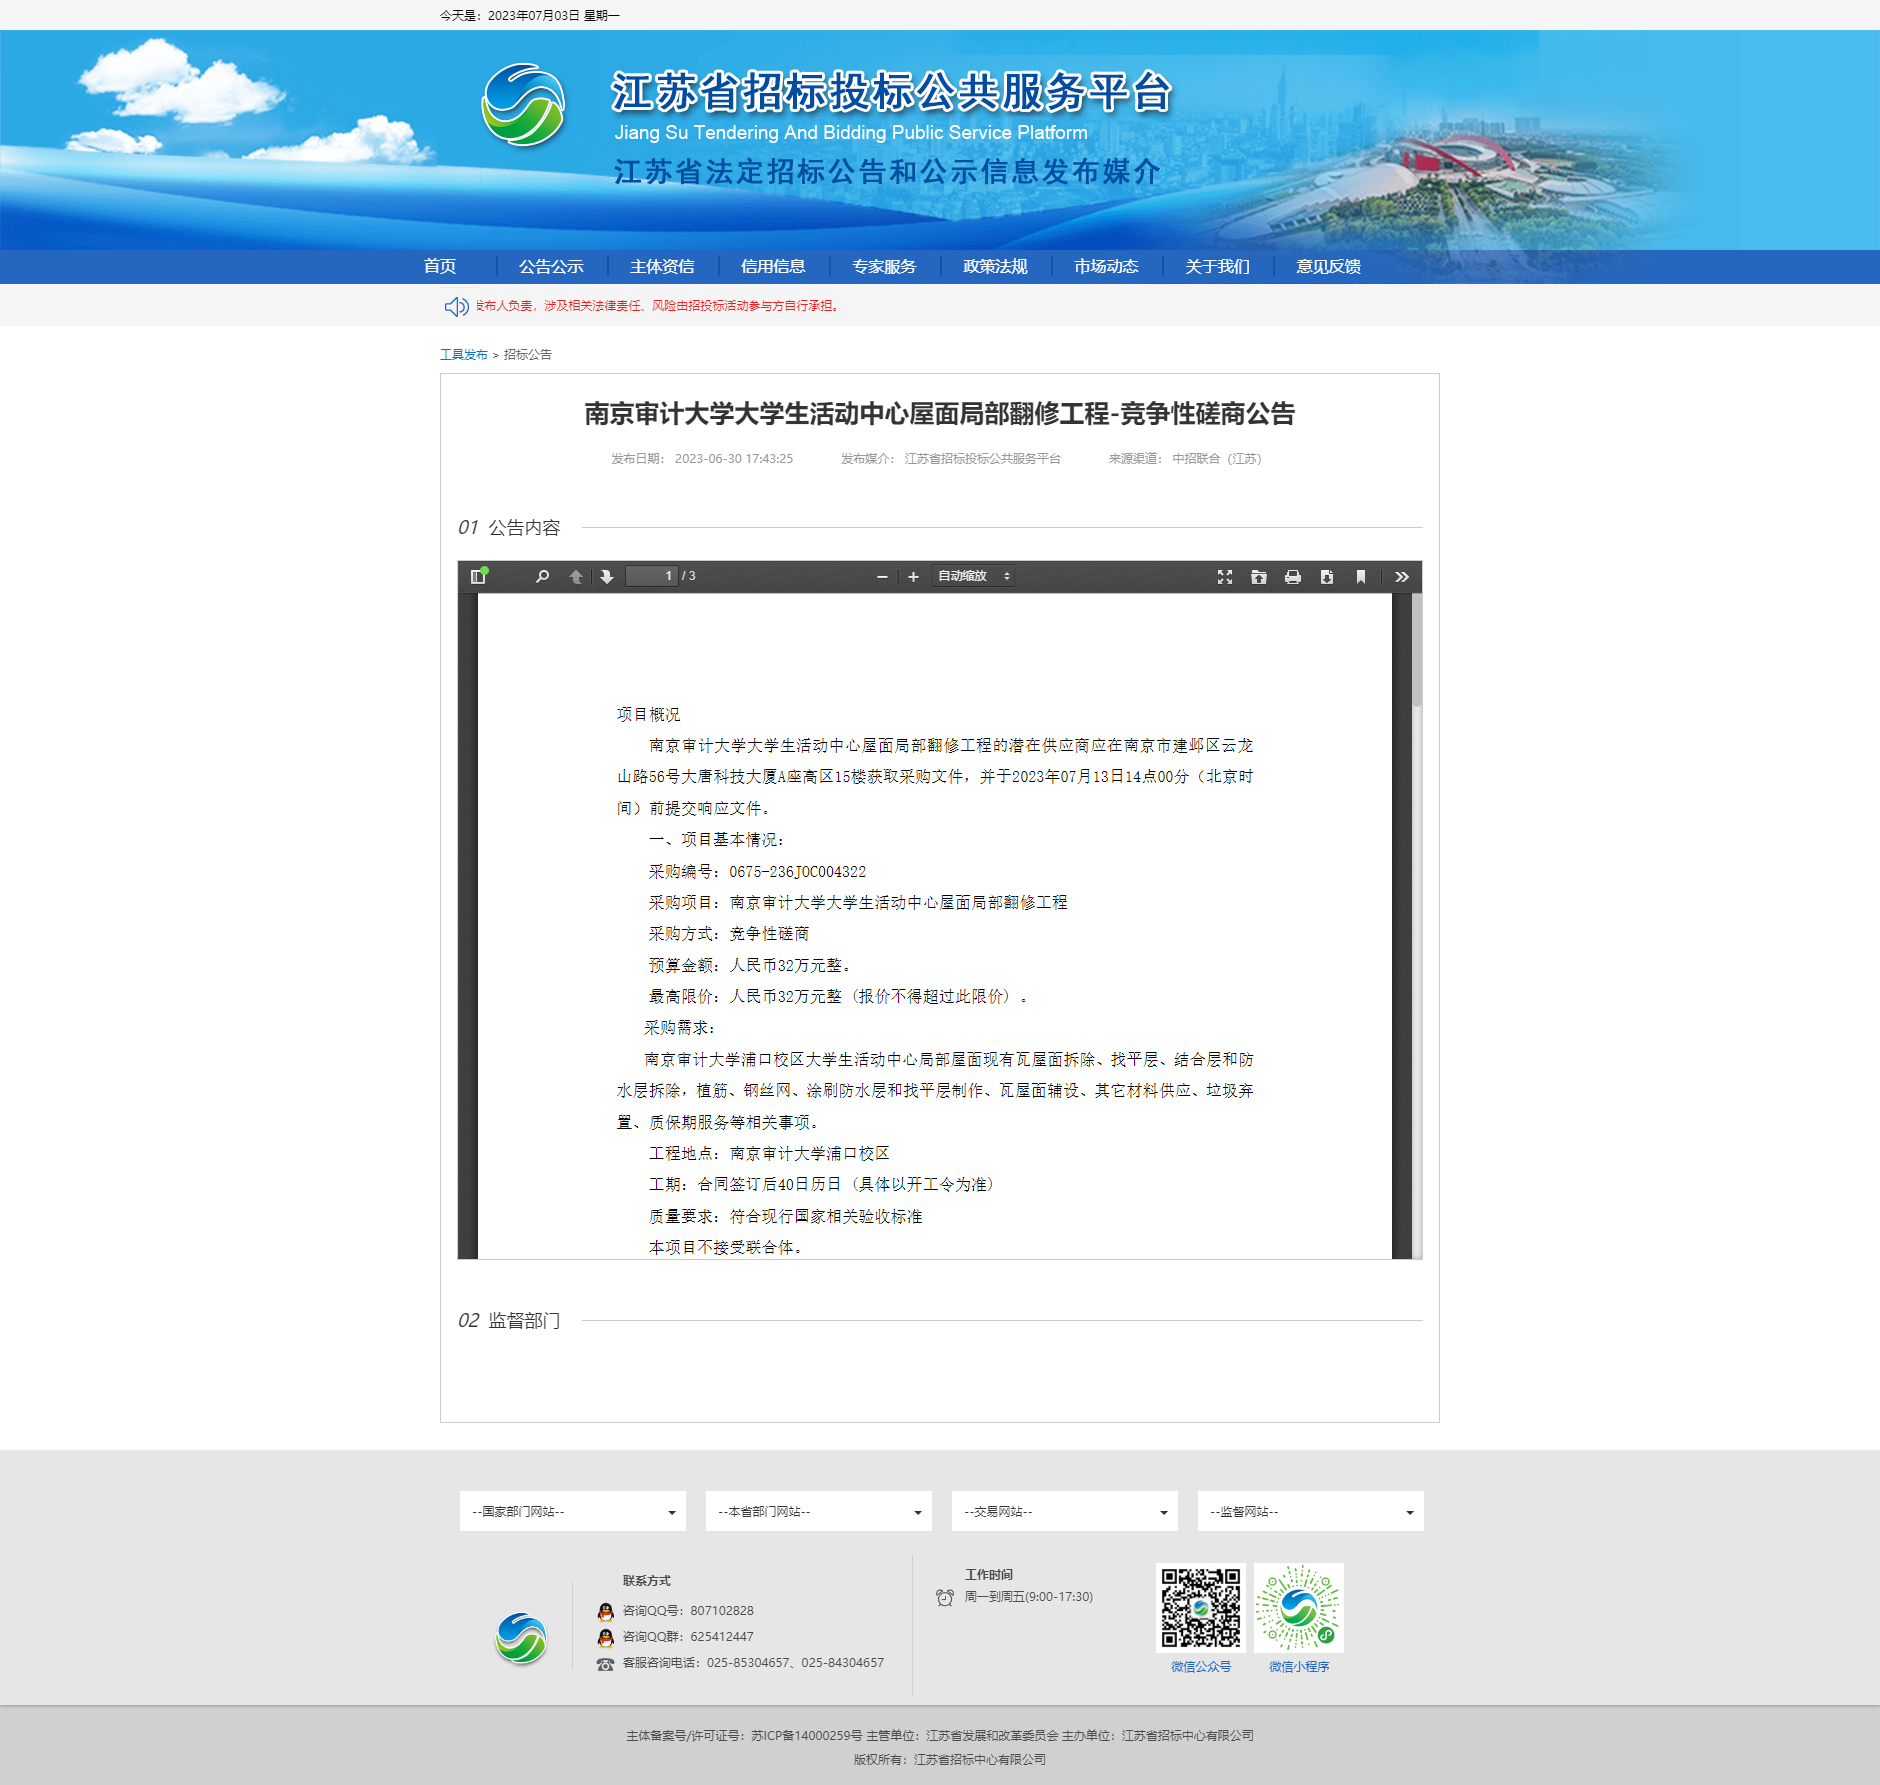Print the PDF document

click(x=1293, y=577)
